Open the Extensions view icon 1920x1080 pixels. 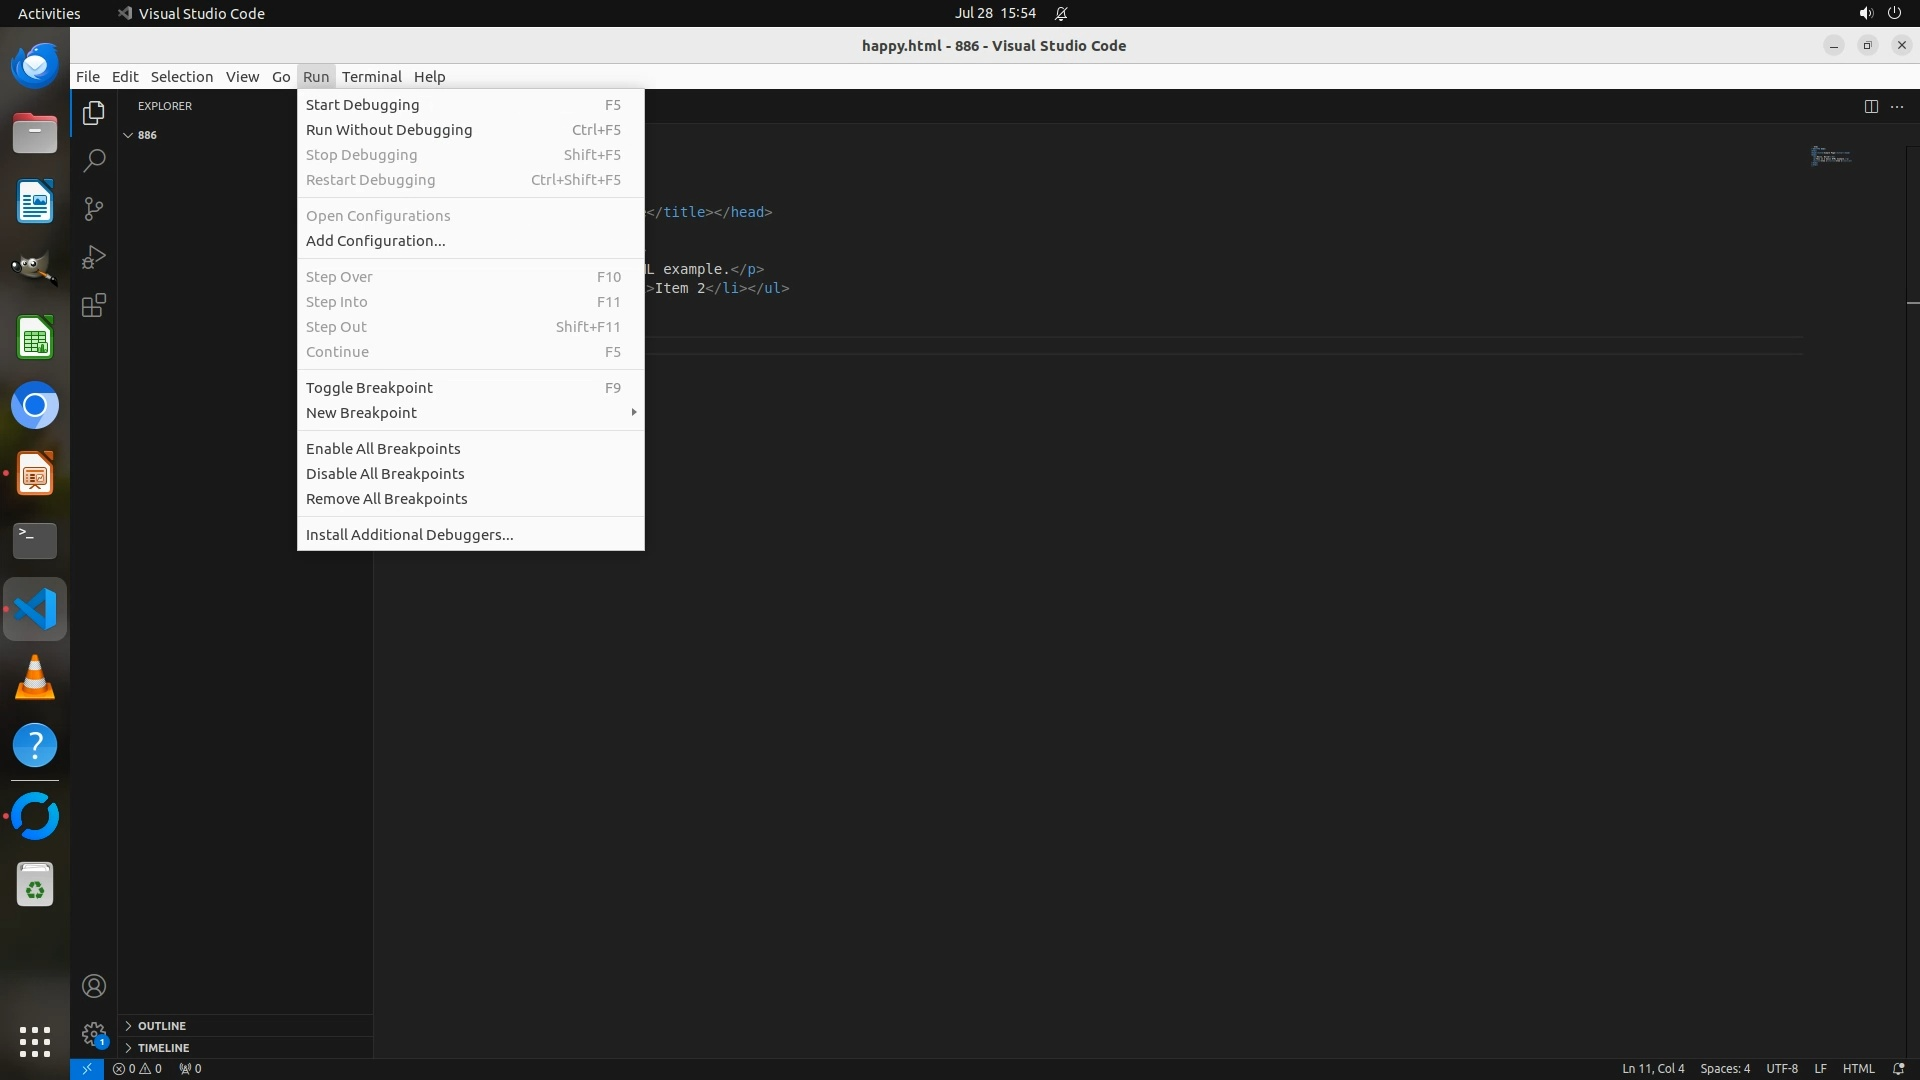(94, 305)
